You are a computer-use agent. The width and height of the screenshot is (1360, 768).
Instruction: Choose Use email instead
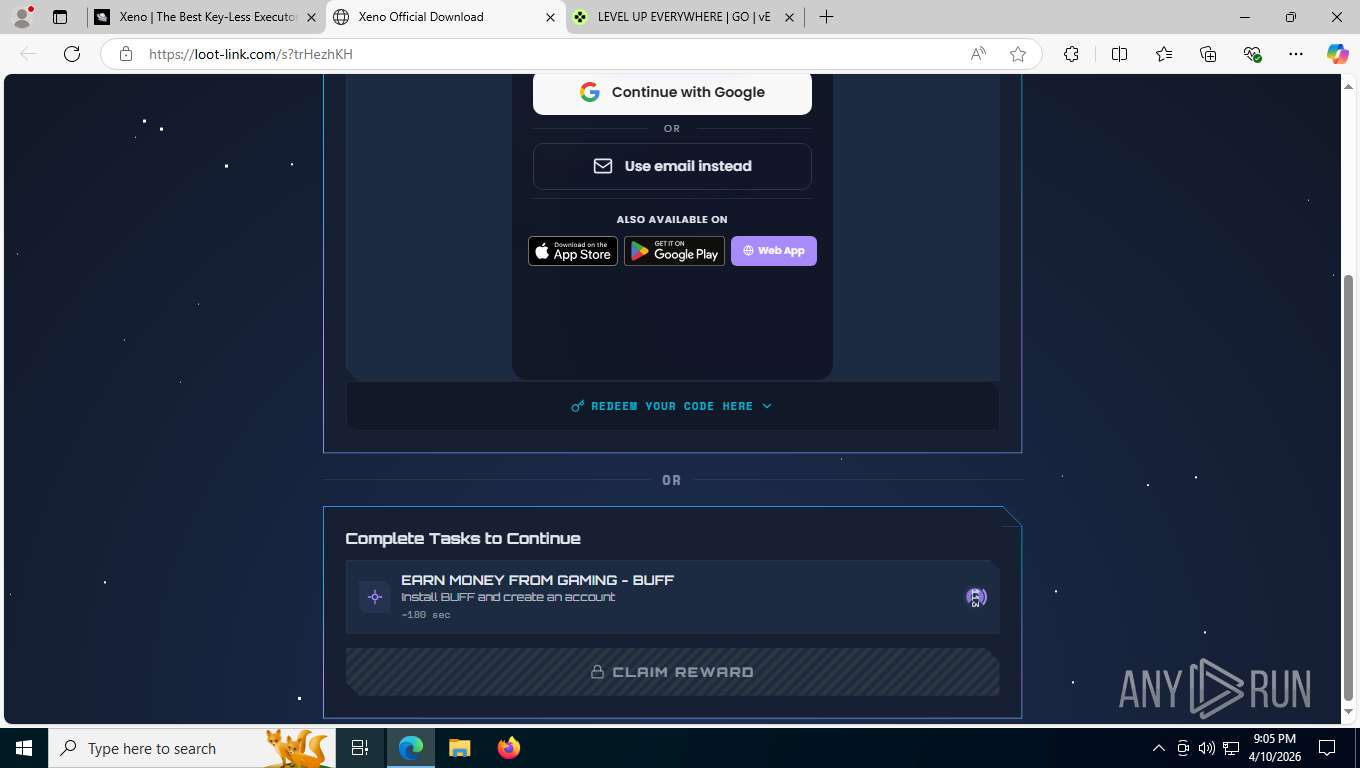point(672,166)
